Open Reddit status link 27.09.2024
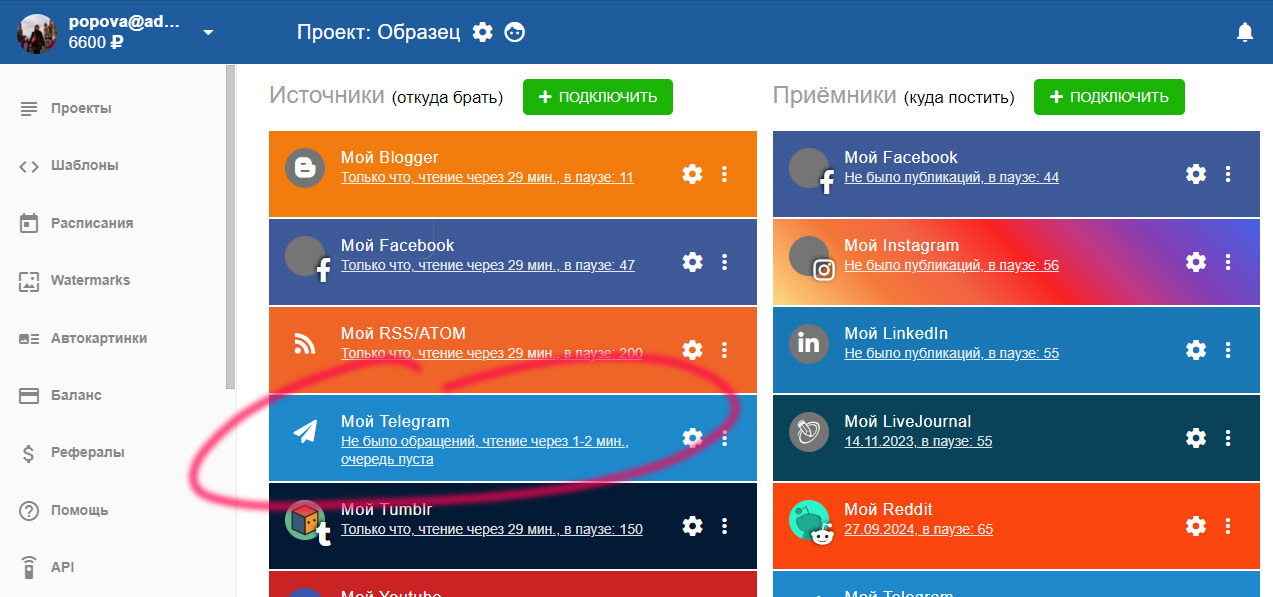Viewport: 1273px width, 597px height. point(919,530)
